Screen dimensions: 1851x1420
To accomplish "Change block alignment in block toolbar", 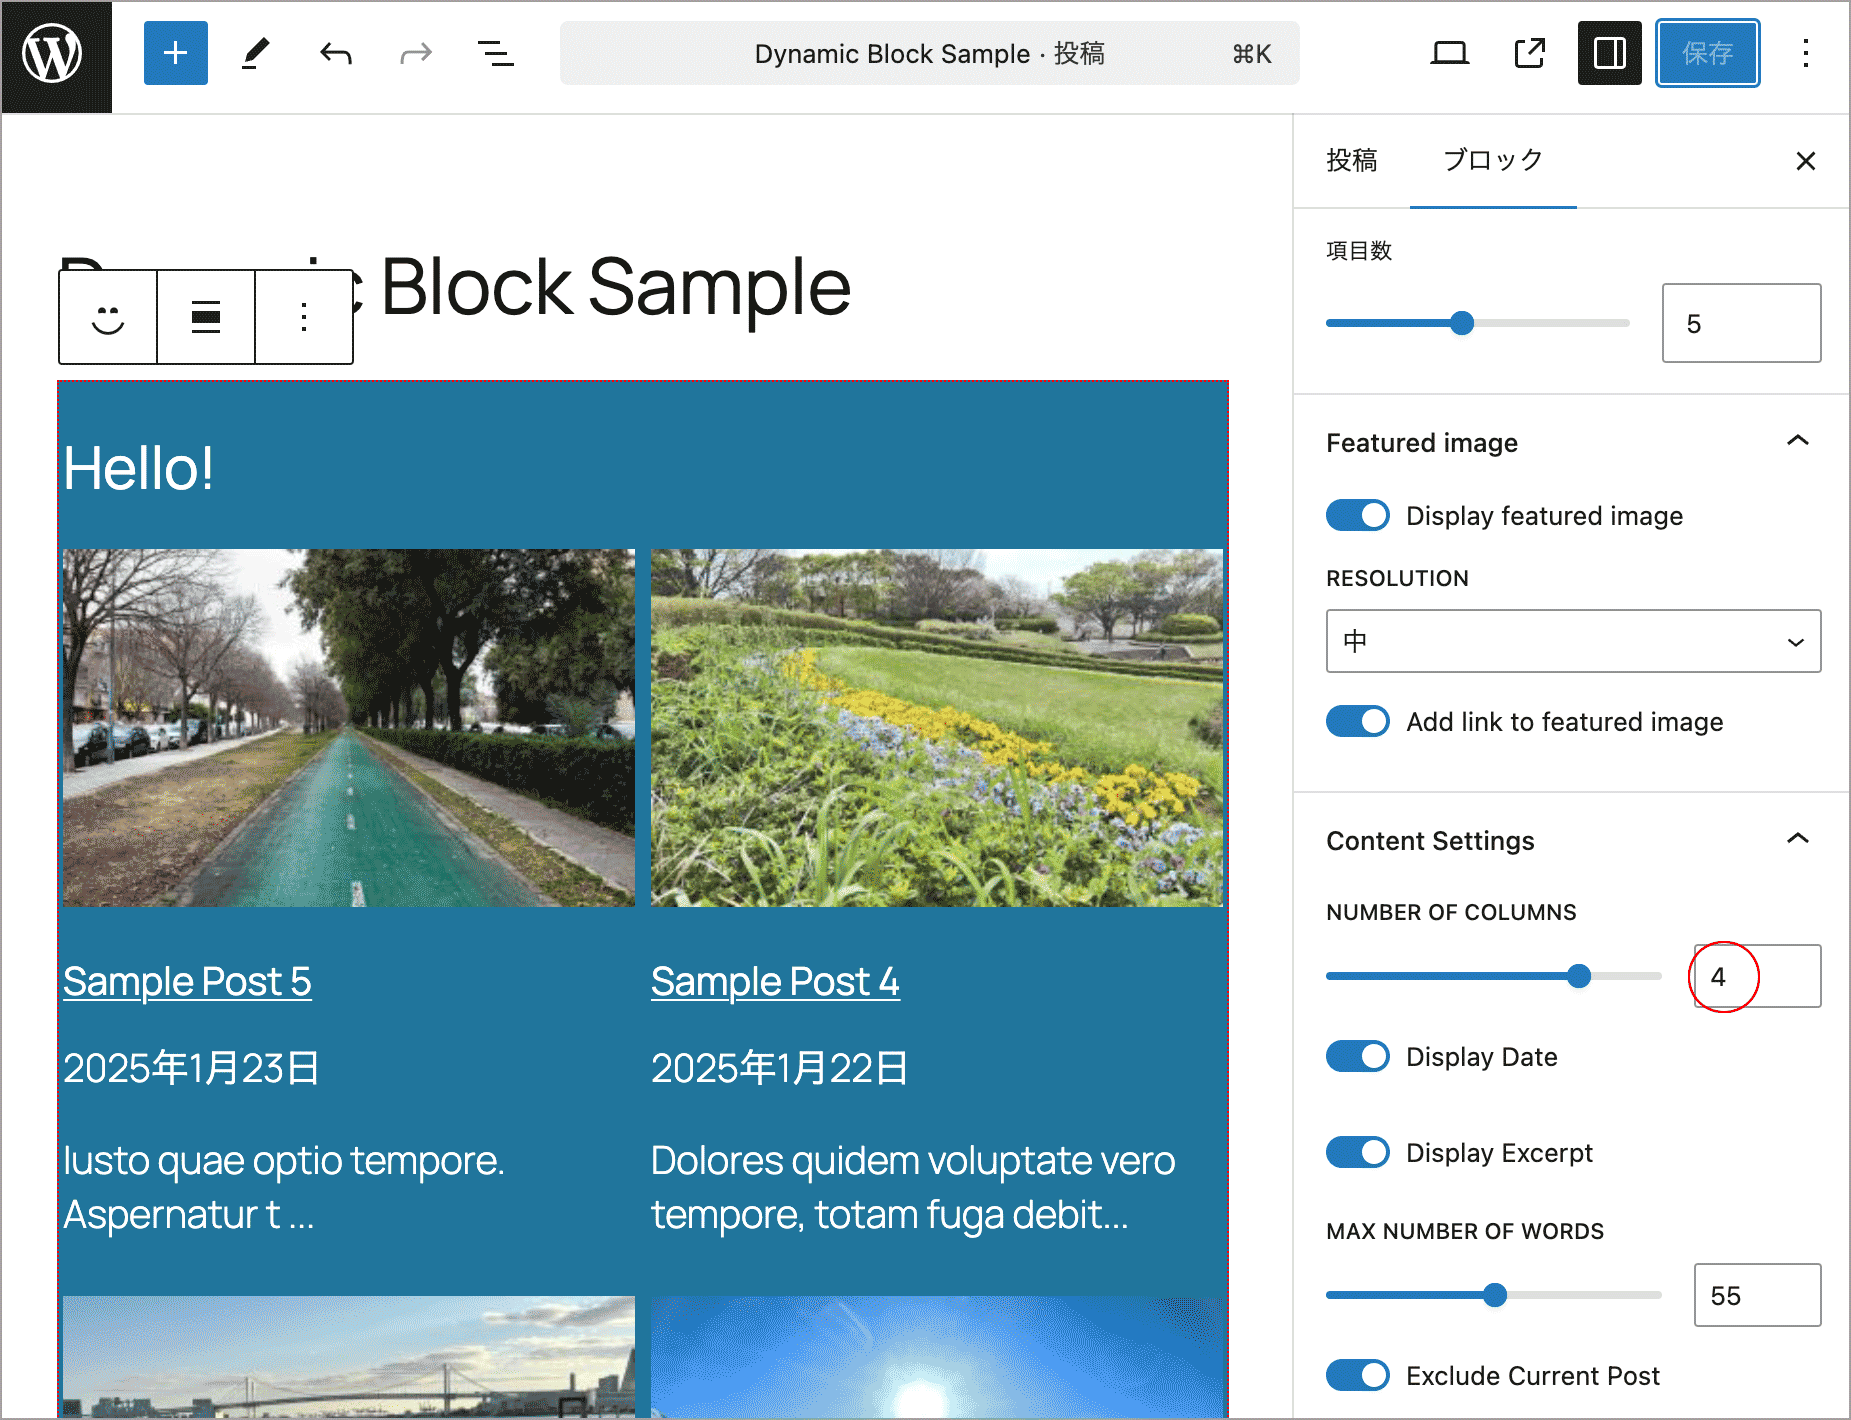I will [x=206, y=317].
